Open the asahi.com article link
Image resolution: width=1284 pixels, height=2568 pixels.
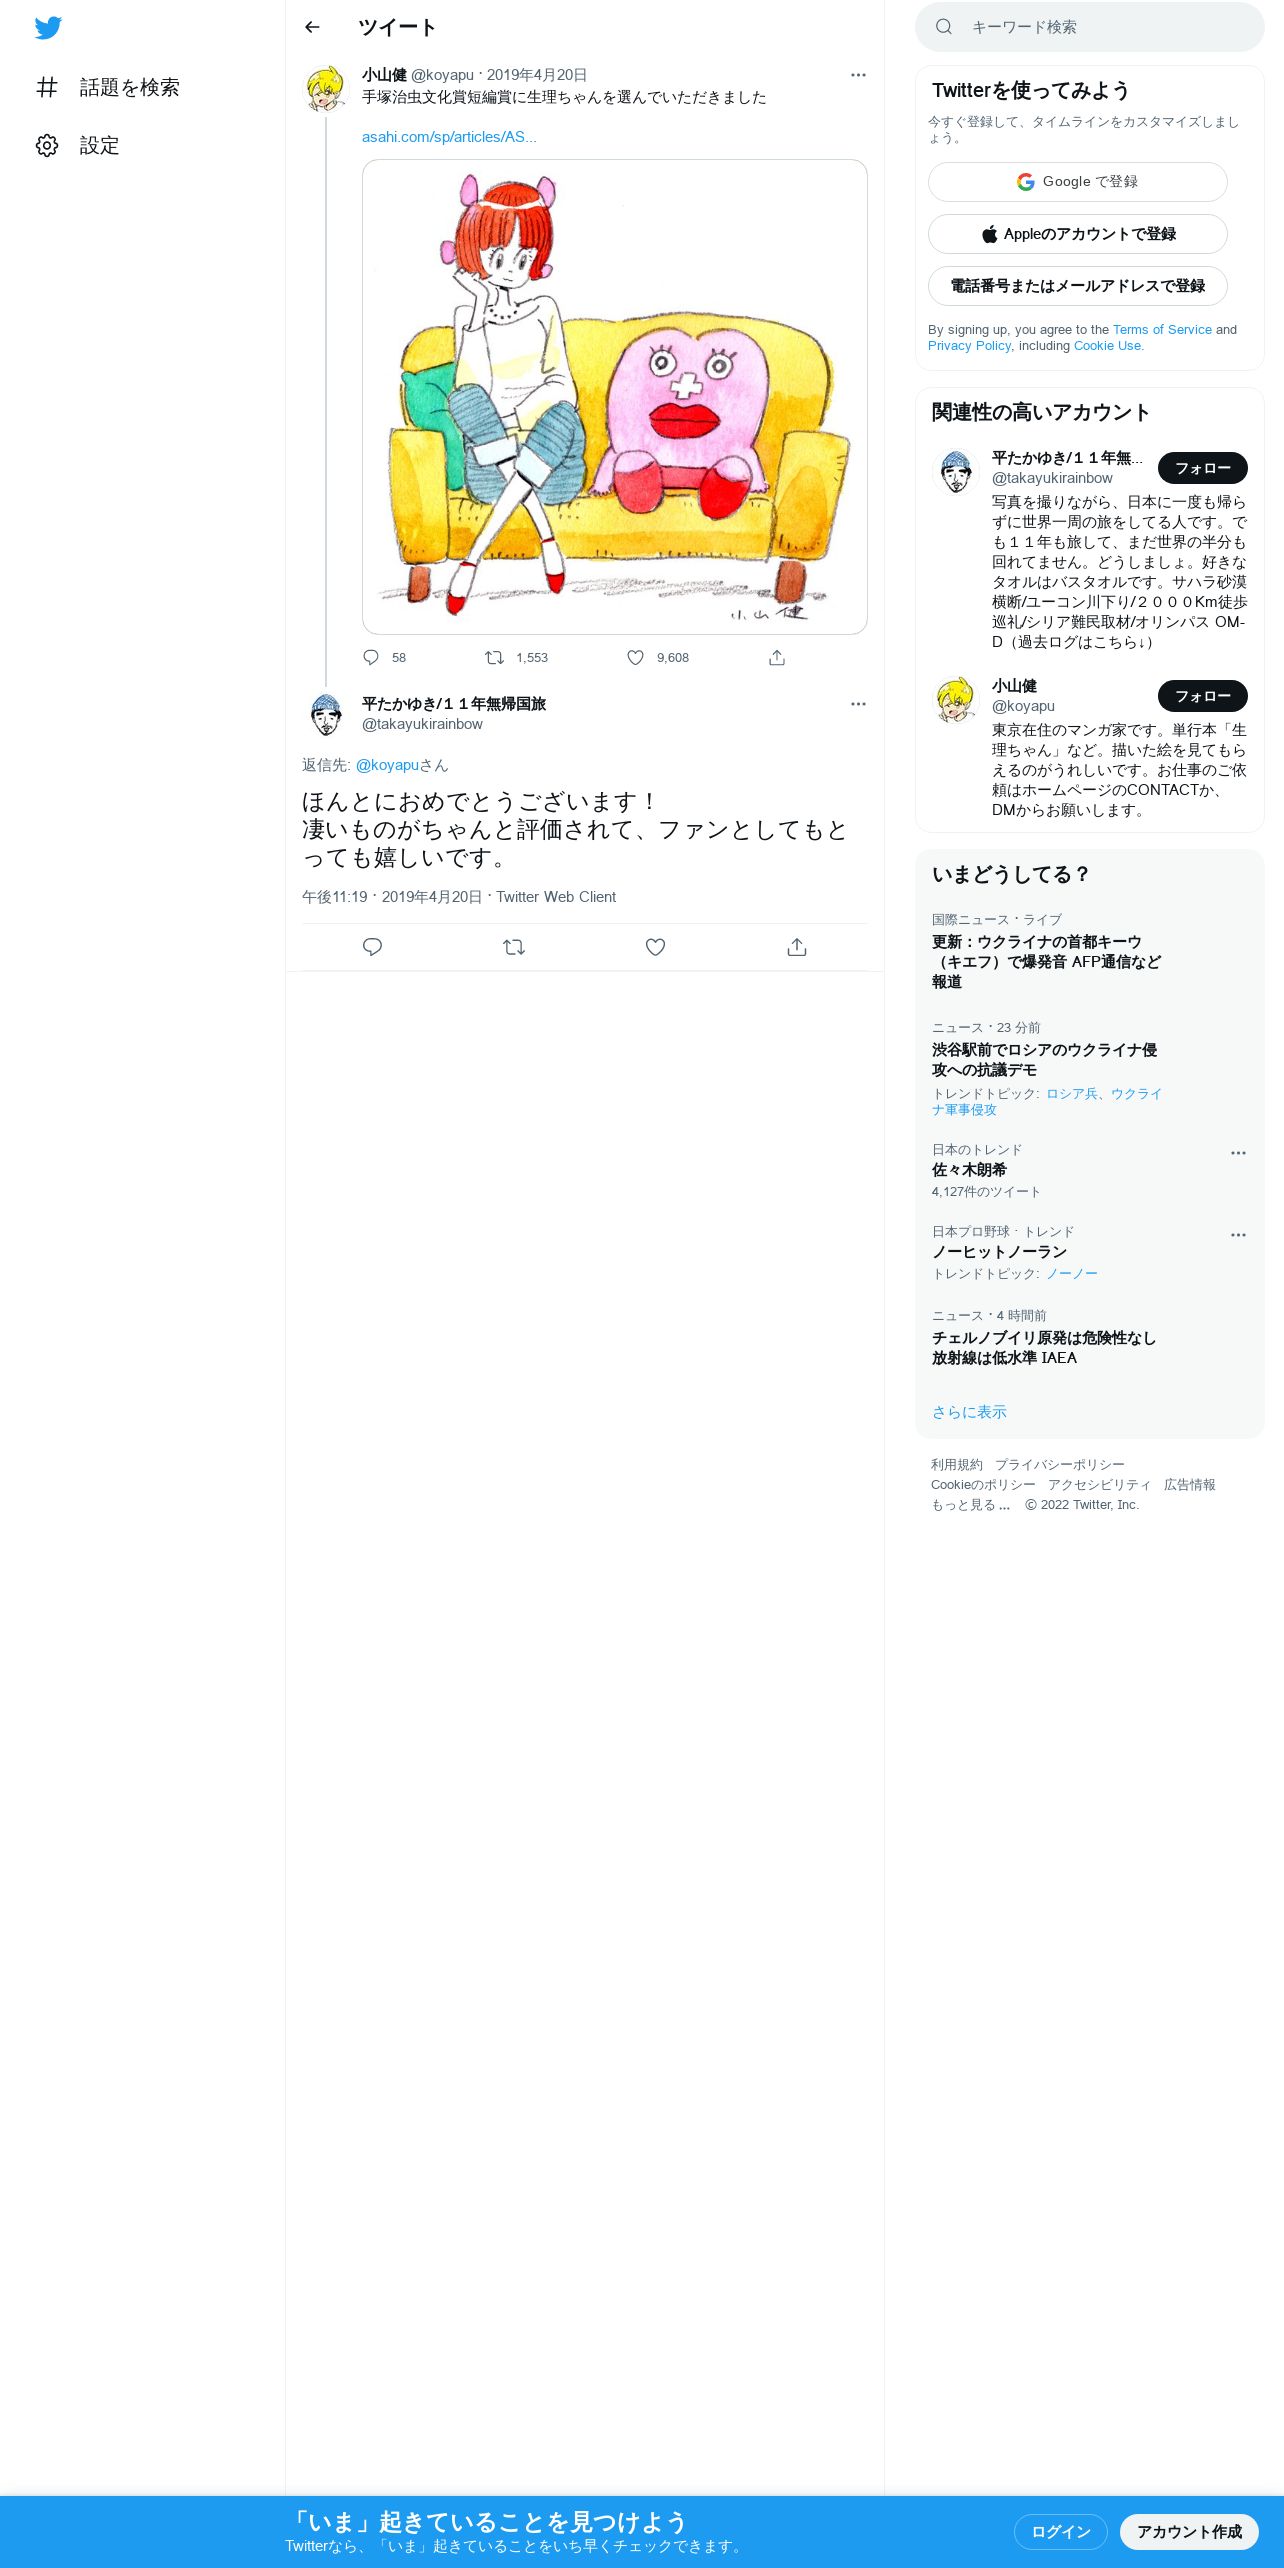pos(449,137)
